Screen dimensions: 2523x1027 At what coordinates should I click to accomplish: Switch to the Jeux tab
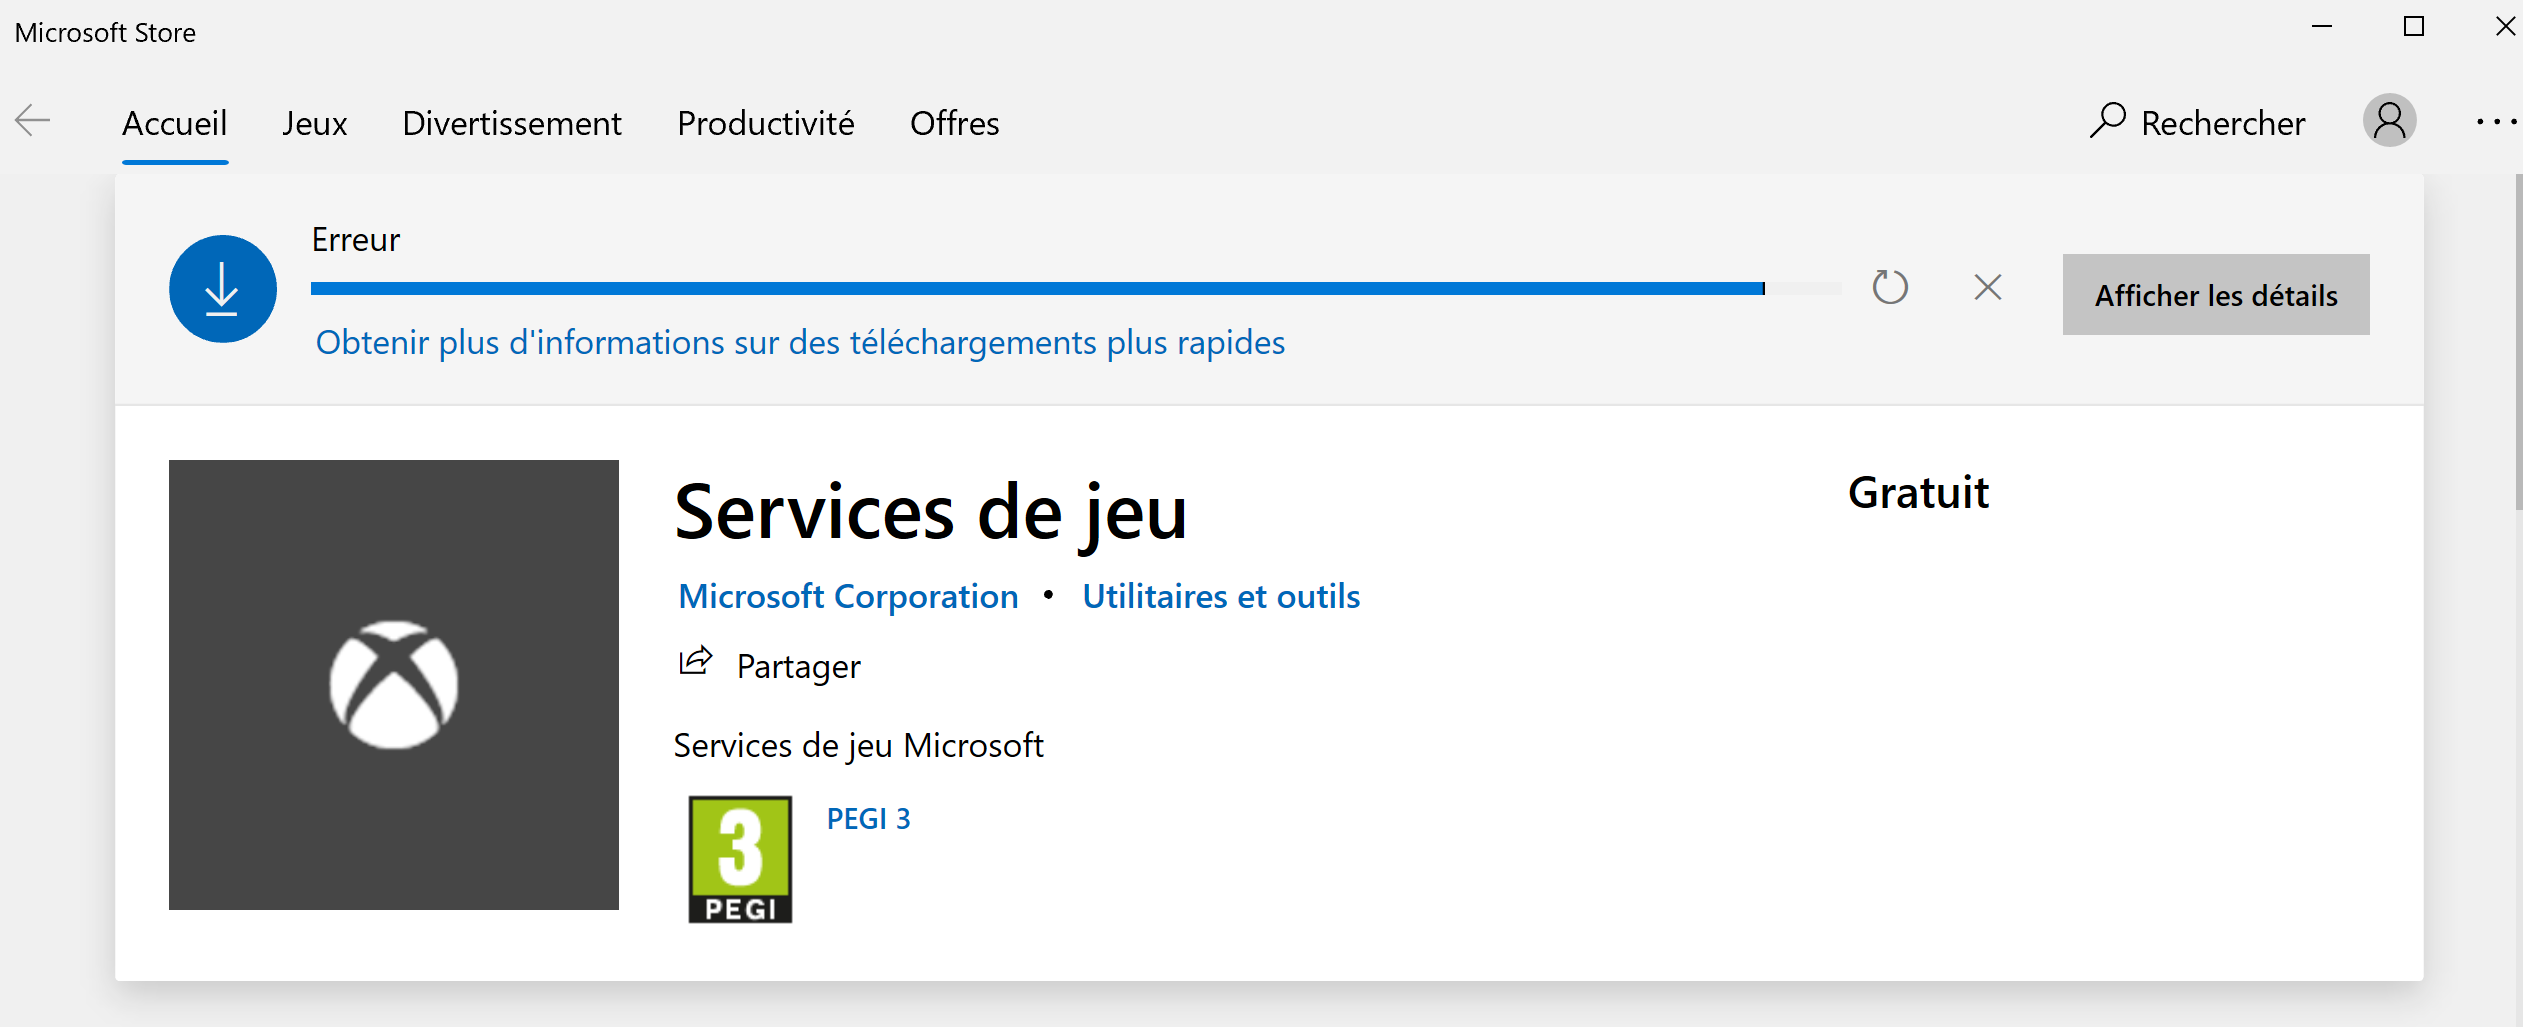pos(315,123)
